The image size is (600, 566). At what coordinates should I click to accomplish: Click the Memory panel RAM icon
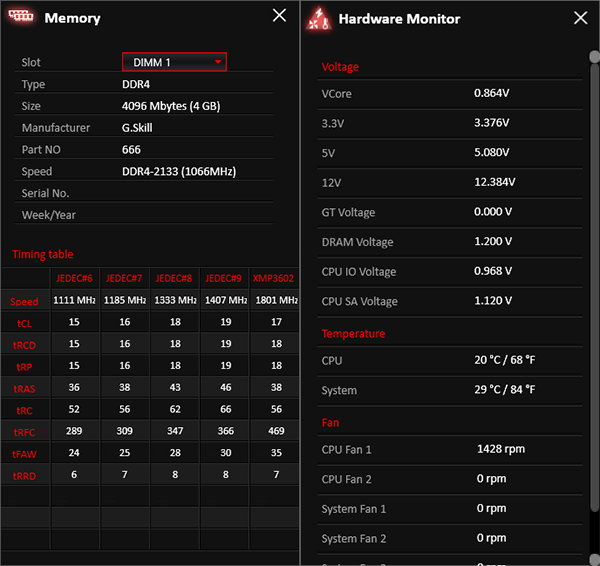click(21, 16)
